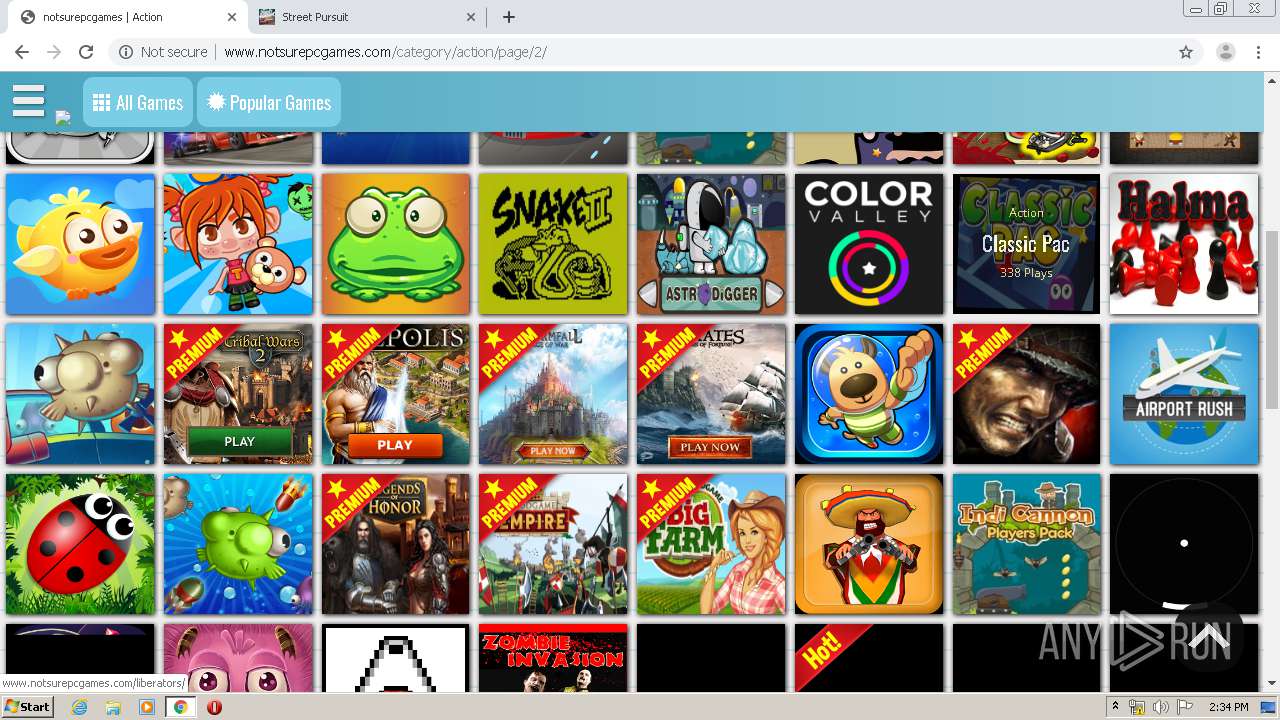
Task: Click the page vertical scrollbar thumb
Action: [x=1272, y=319]
